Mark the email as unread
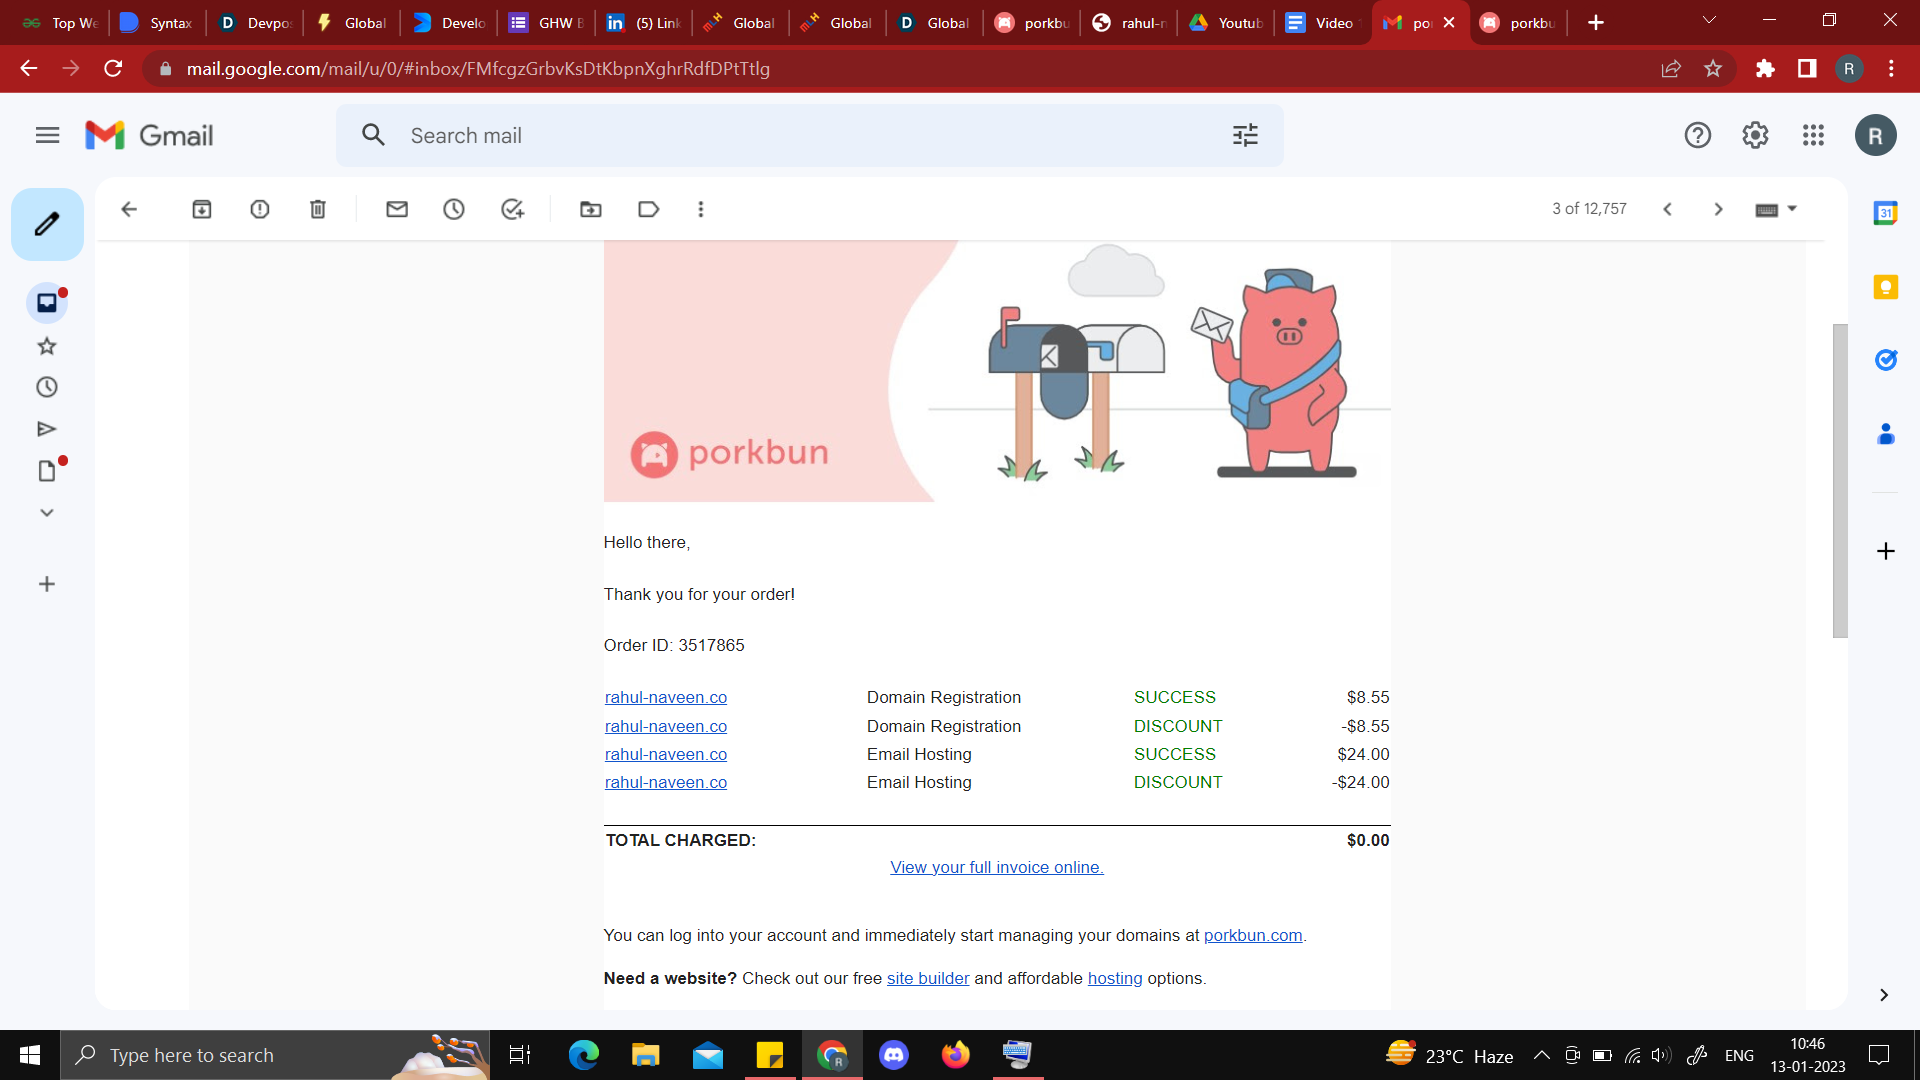Image resolution: width=1920 pixels, height=1080 pixels. 397,209
